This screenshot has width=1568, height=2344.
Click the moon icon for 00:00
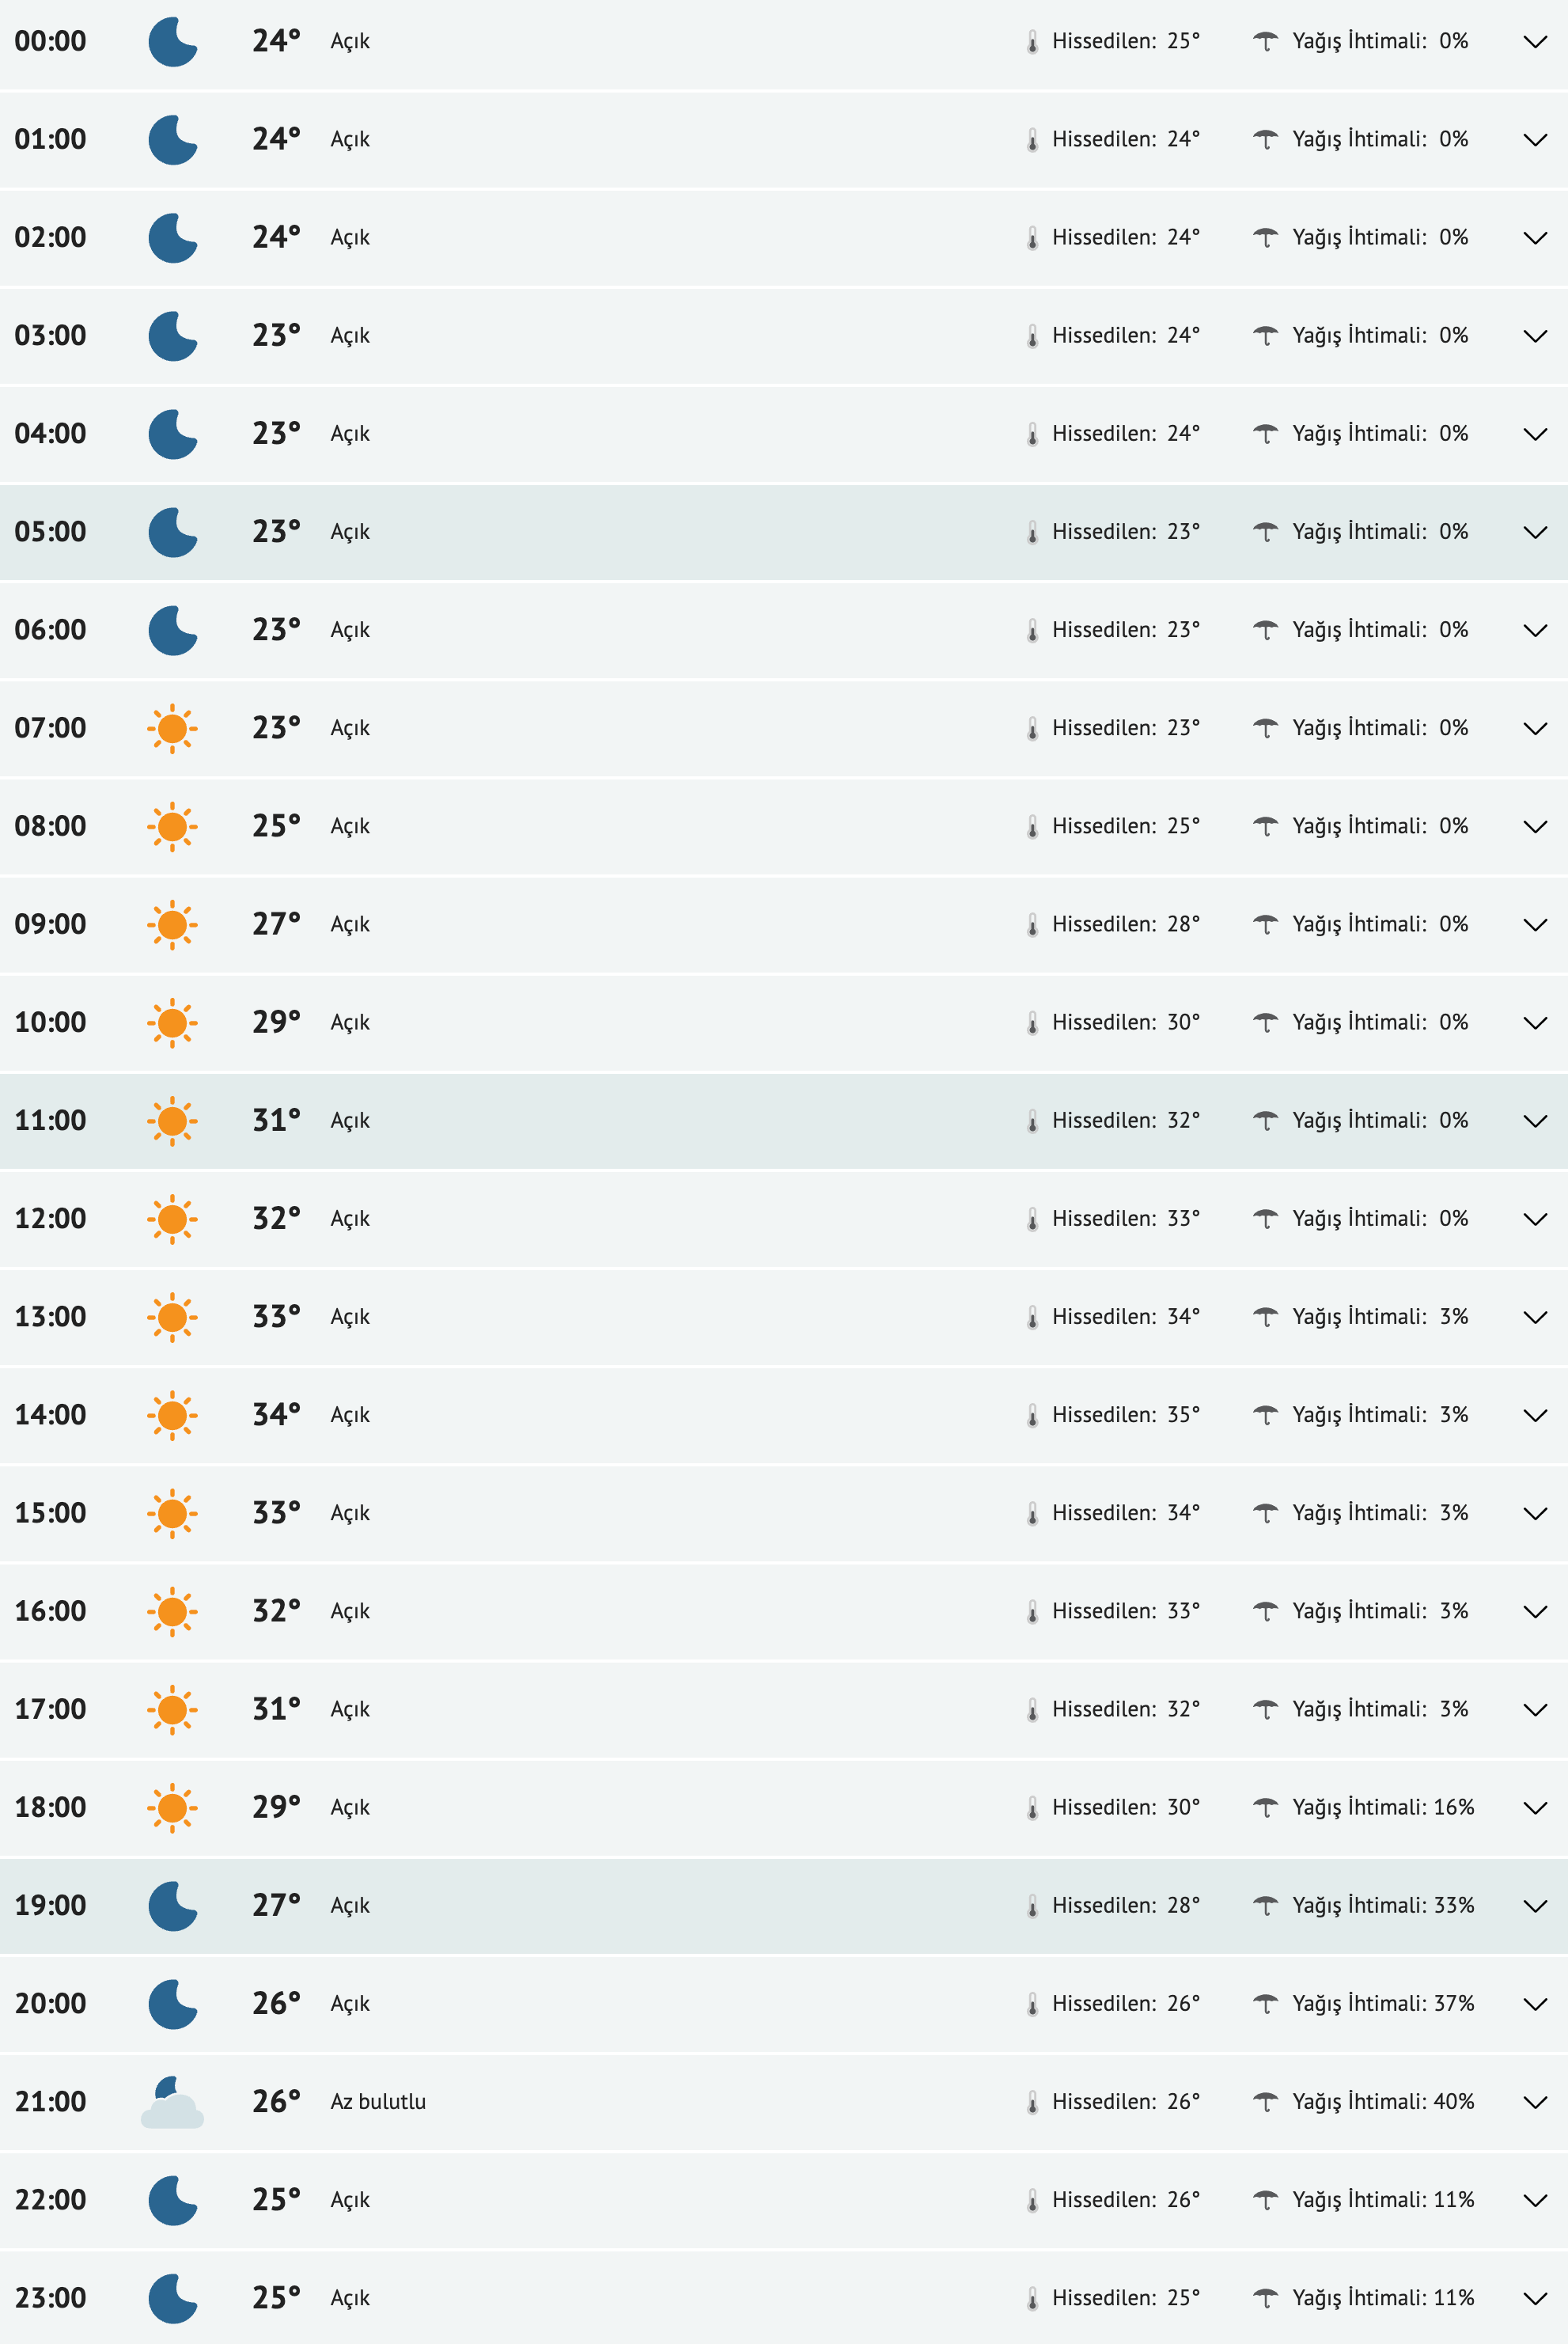coord(172,42)
